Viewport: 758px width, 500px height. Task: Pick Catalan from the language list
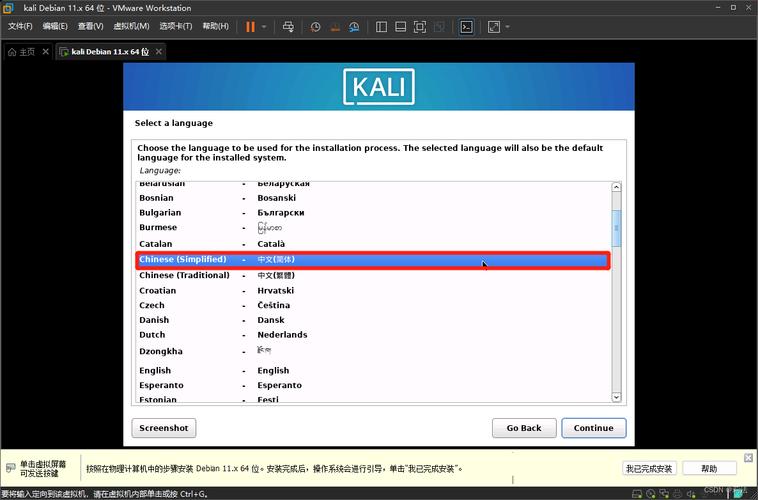[x=371, y=244]
